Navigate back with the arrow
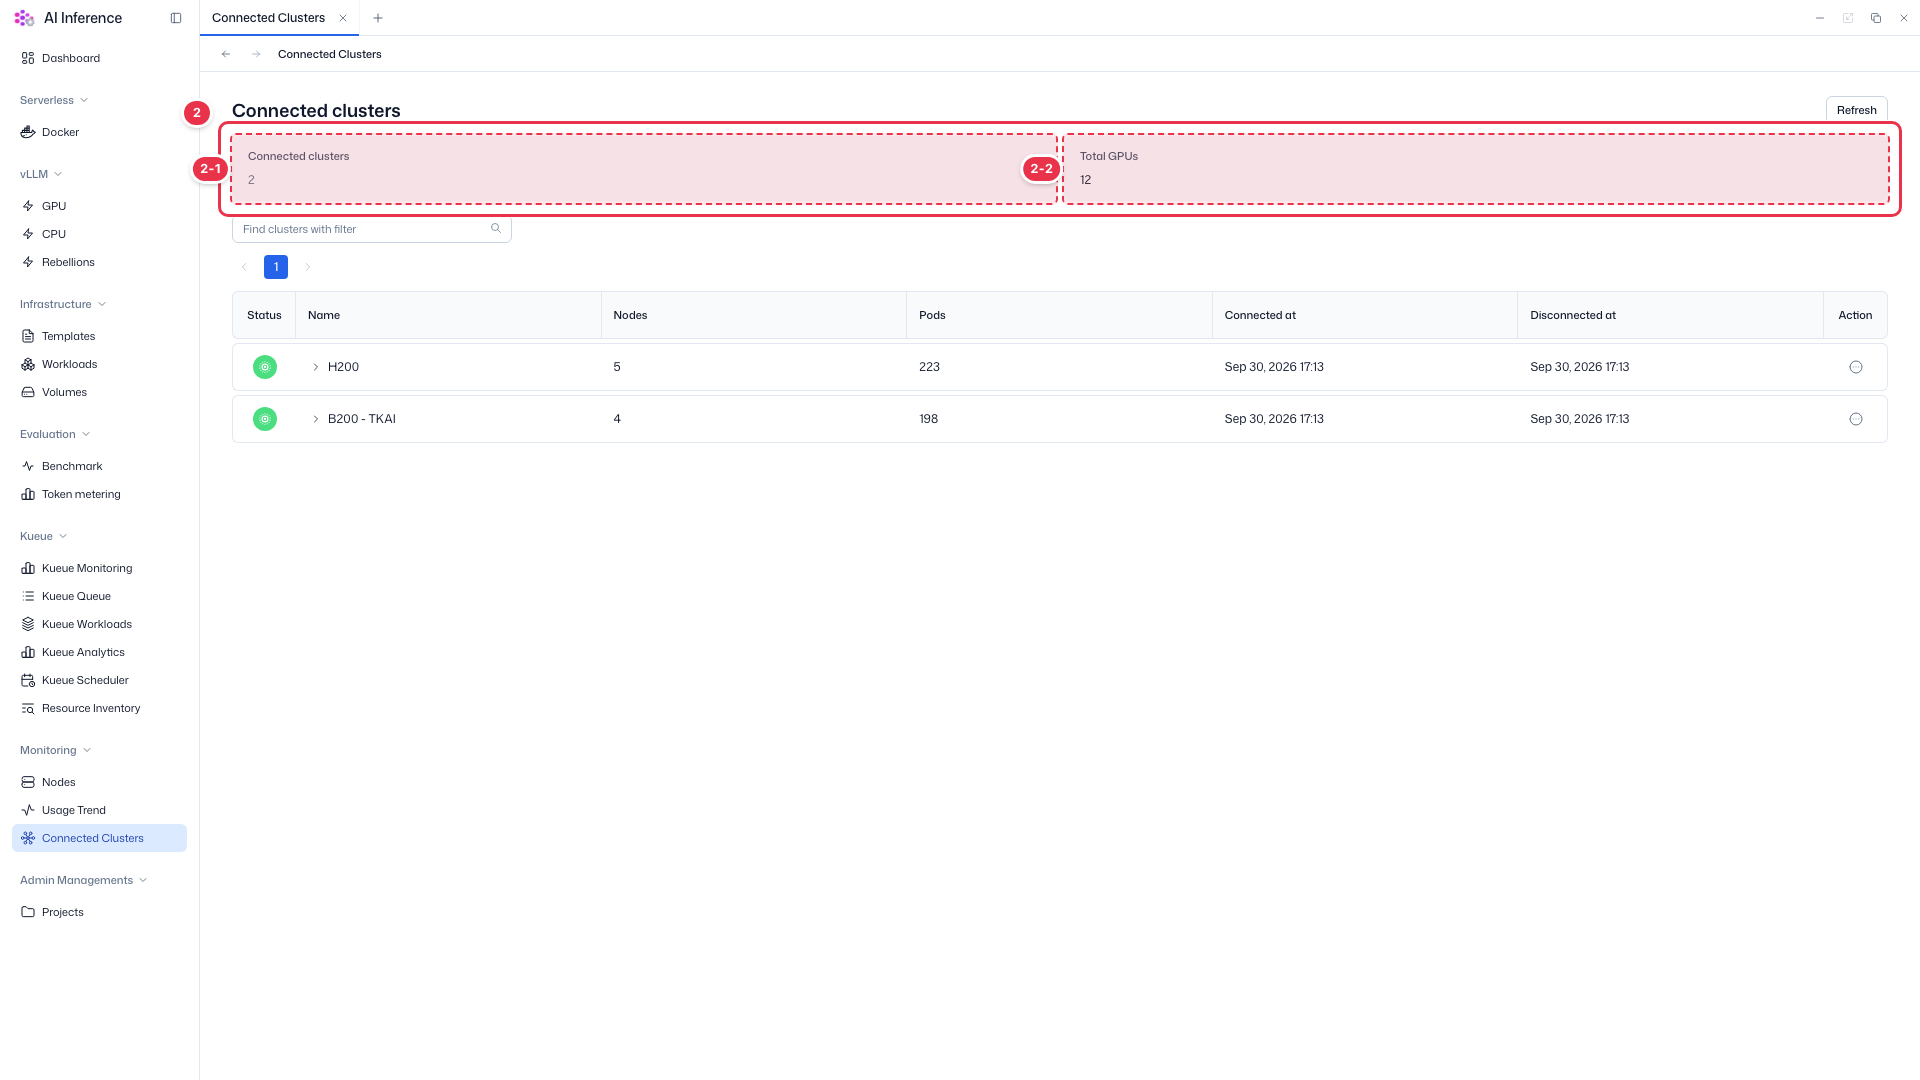This screenshot has height=1080, width=1920. (x=226, y=54)
